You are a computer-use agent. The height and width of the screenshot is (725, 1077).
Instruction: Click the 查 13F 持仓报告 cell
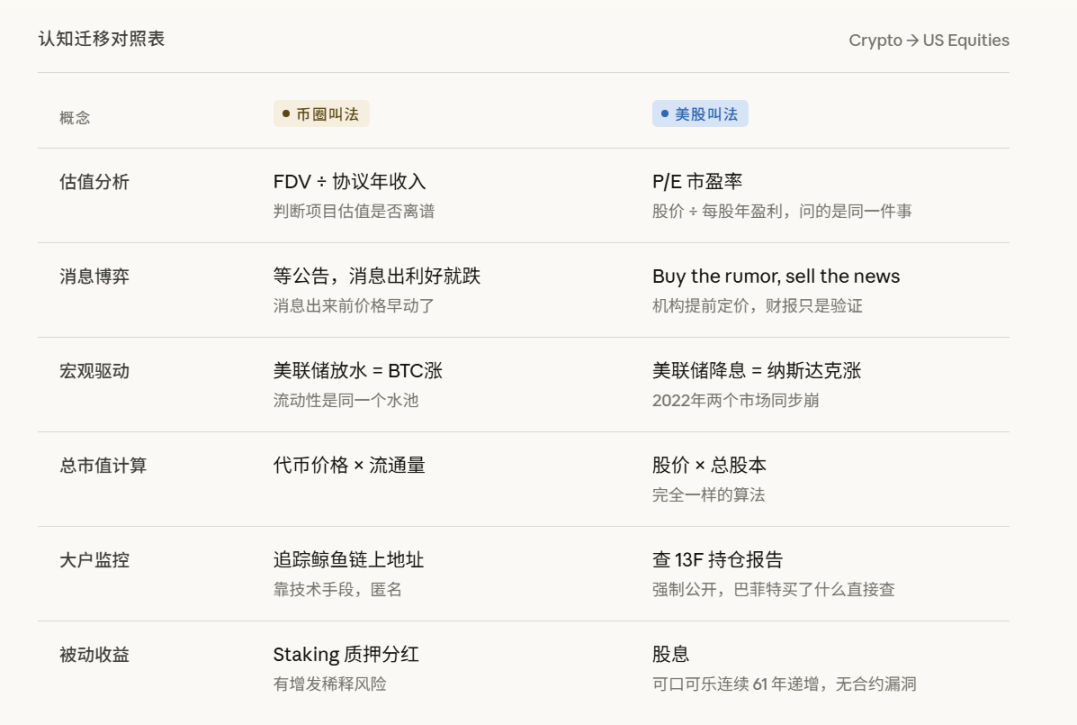point(717,560)
